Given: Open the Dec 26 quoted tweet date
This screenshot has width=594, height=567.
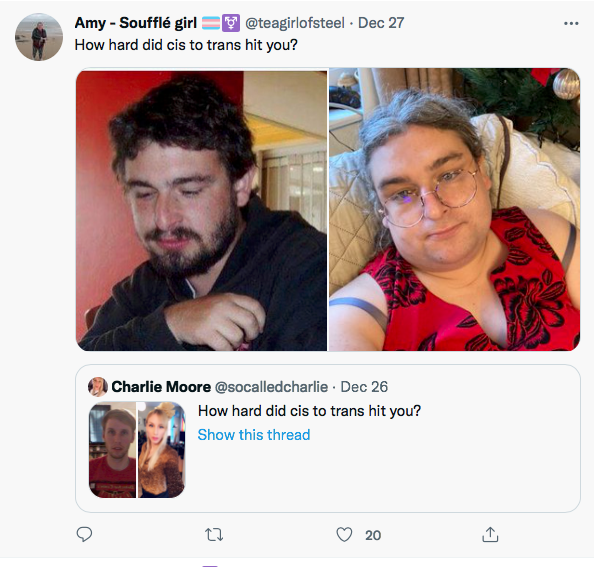Looking at the screenshot, I should tap(364, 387).
